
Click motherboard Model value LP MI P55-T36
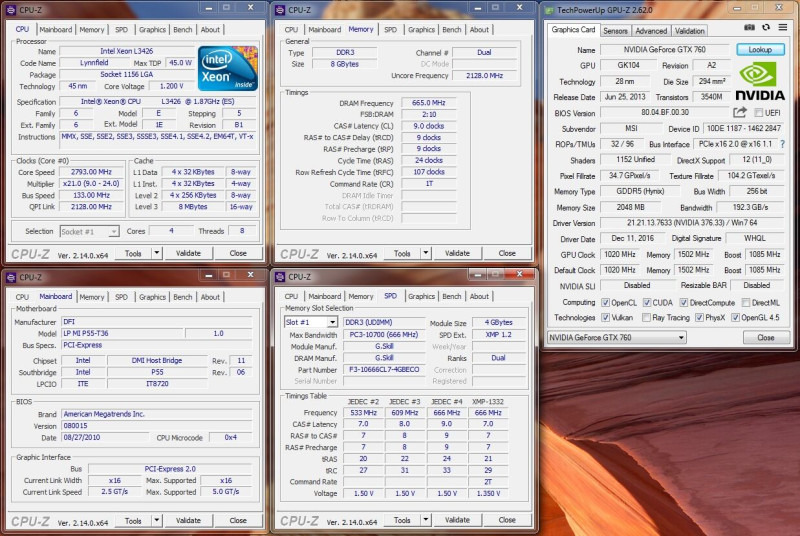point(121,334)
